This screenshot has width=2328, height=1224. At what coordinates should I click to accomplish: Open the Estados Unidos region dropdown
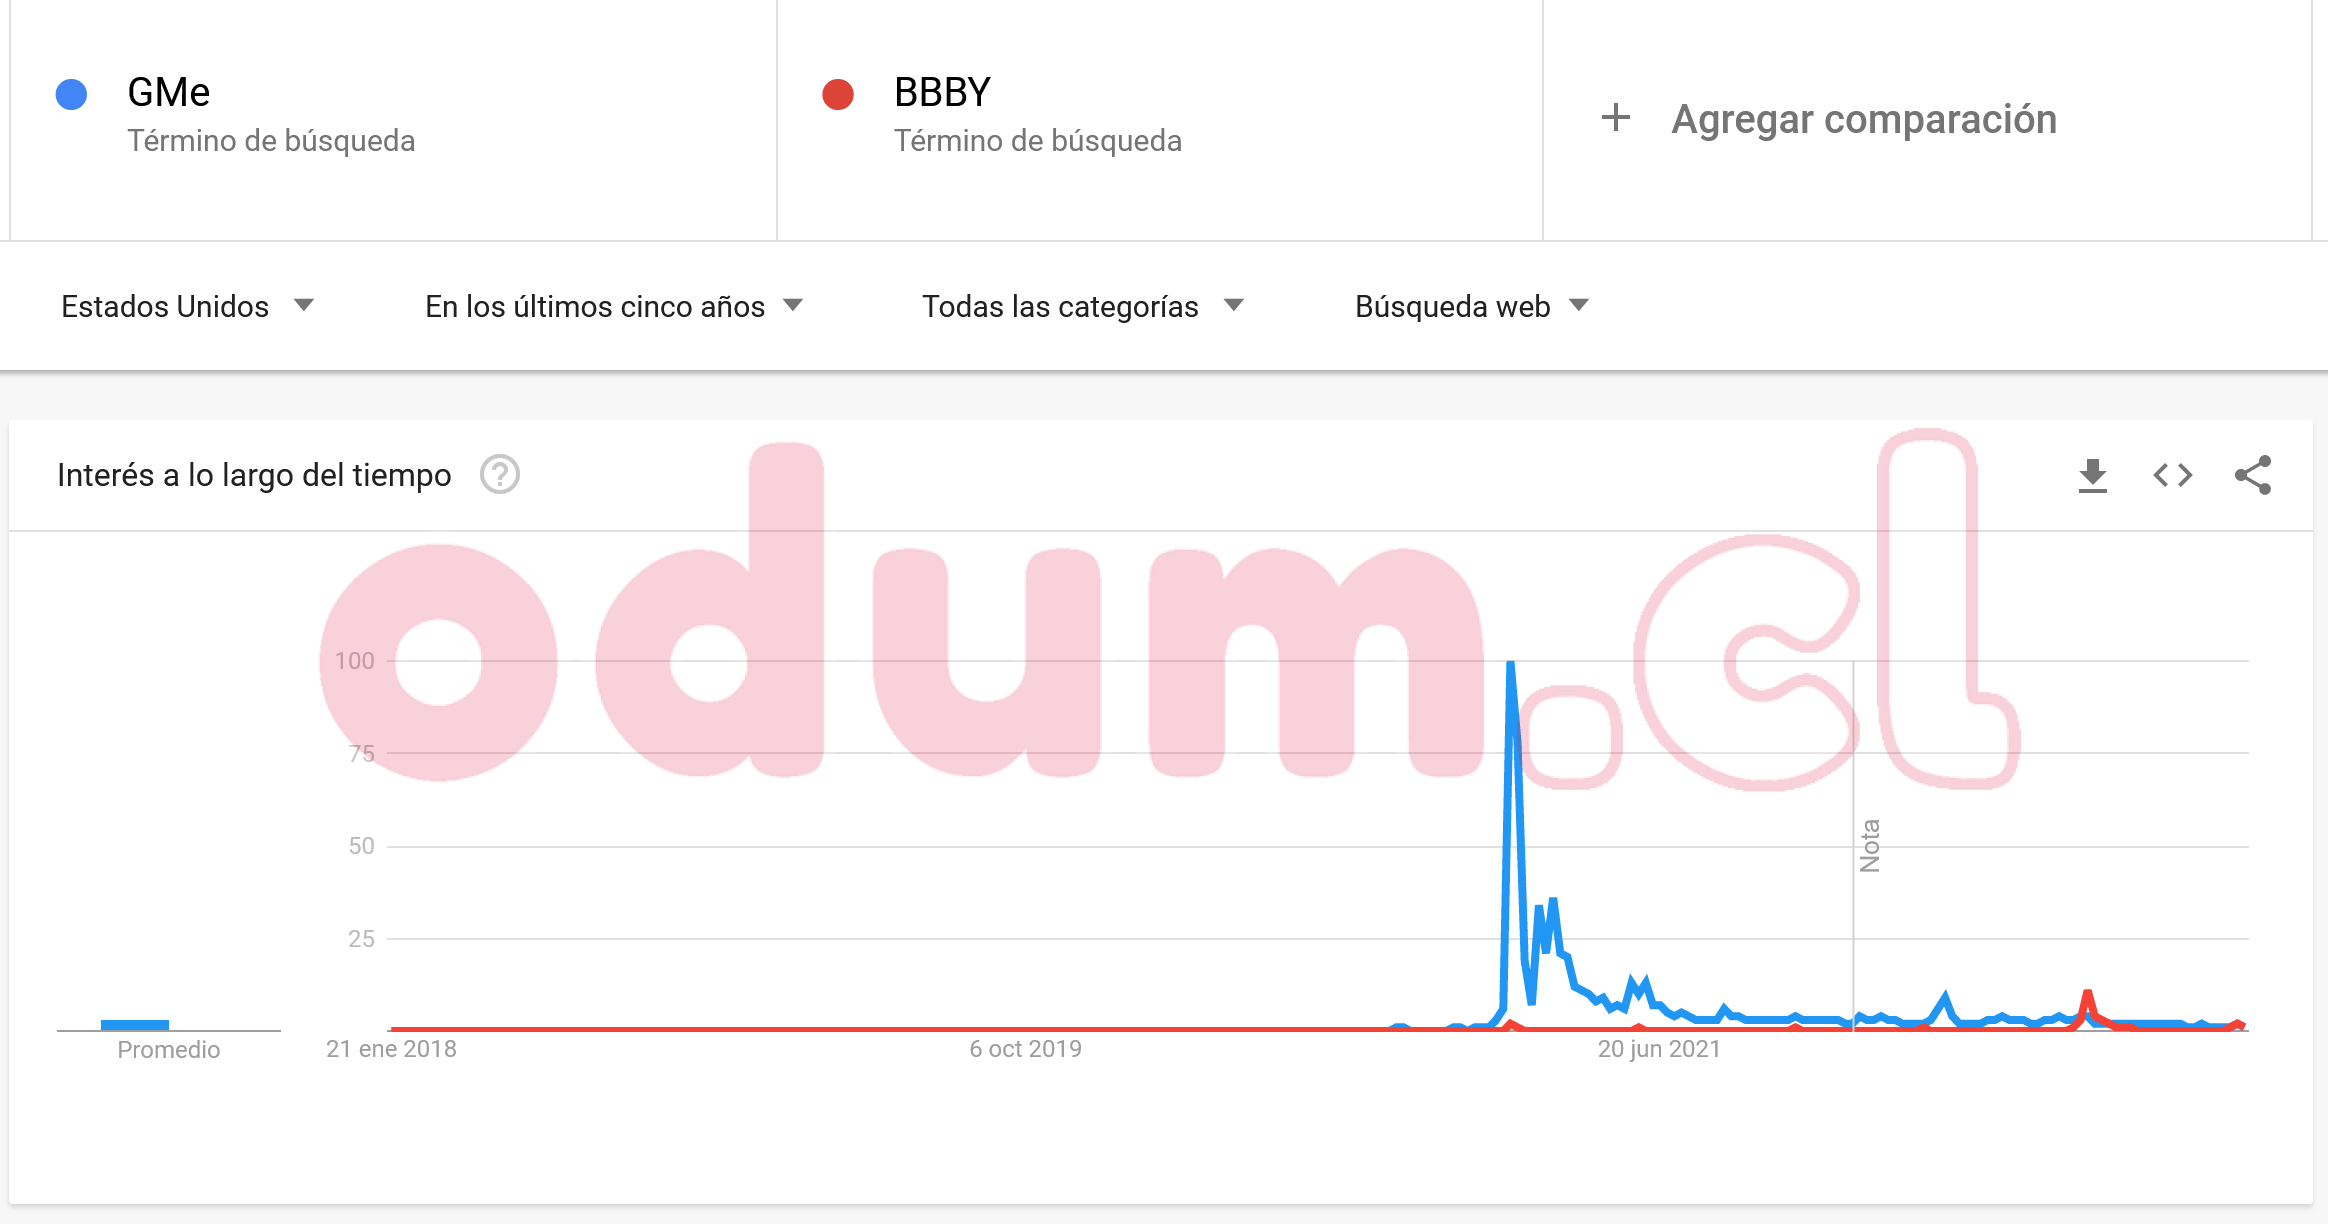click(187, 306)
